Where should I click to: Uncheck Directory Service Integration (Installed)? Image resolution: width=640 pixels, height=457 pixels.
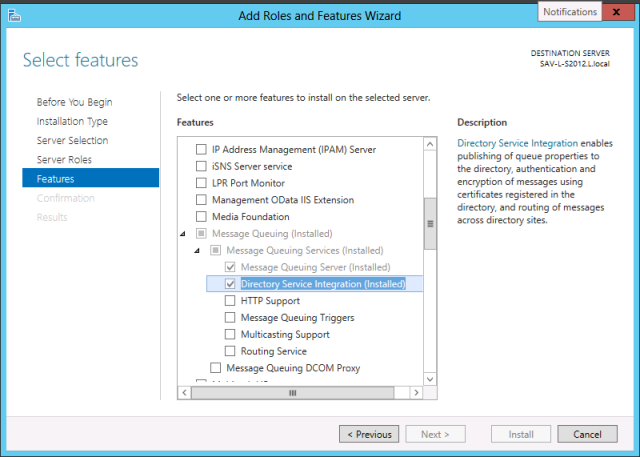(x=230, y=284)
